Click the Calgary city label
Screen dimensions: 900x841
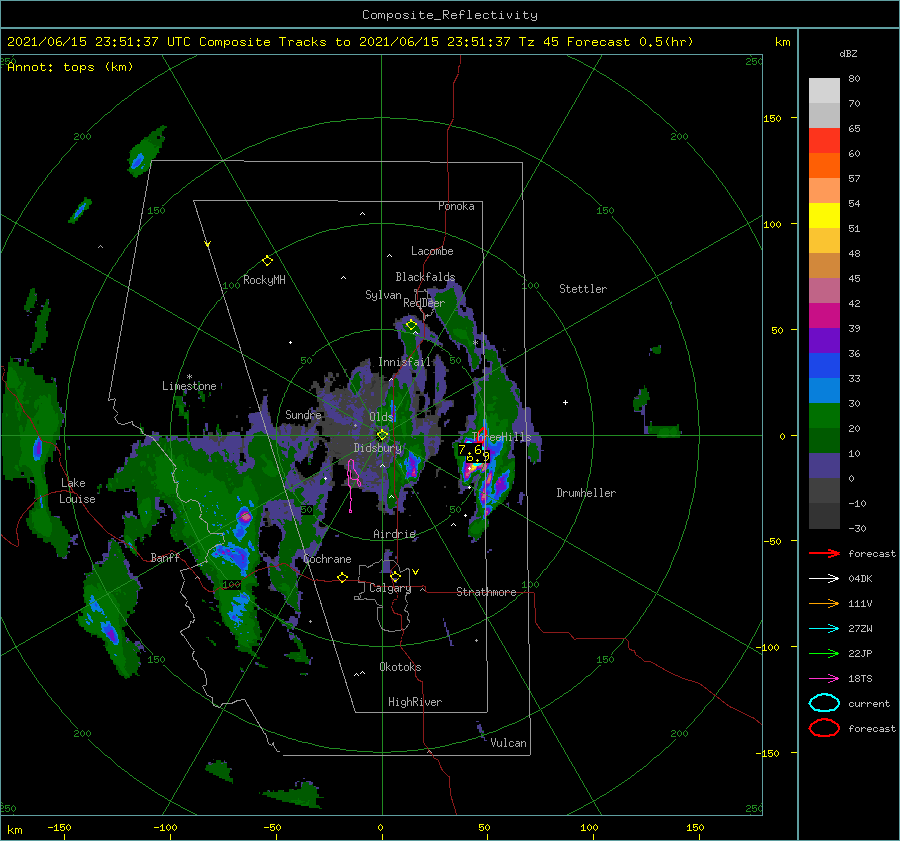point(390,588)
